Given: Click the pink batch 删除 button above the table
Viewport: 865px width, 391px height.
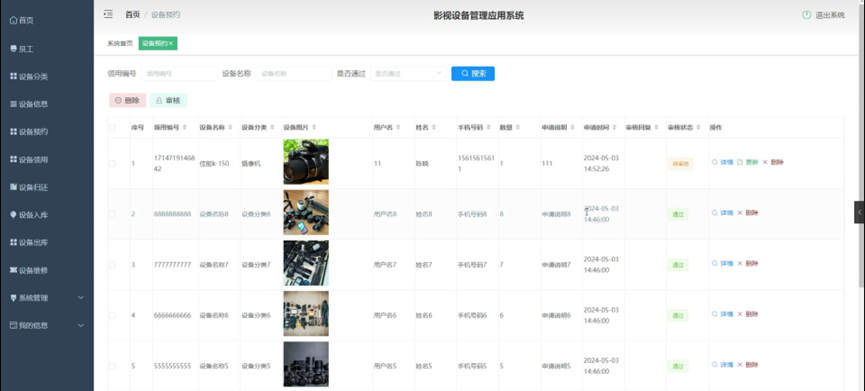Looking at the screenshot, I should coord(127,100).
